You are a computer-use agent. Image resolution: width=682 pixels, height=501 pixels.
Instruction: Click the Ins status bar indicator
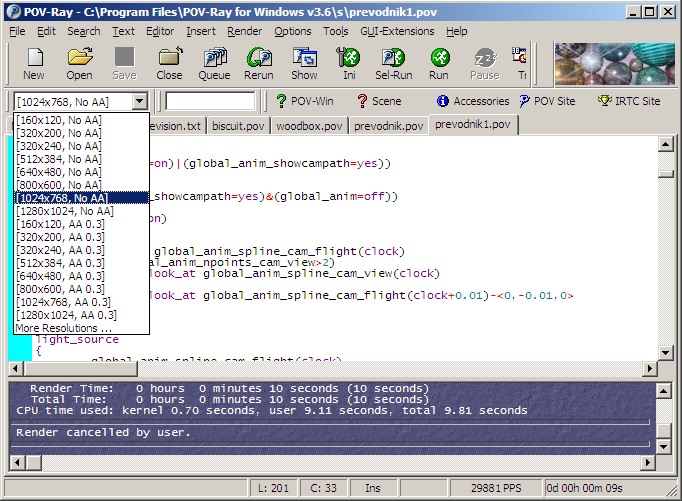[373, 488]
